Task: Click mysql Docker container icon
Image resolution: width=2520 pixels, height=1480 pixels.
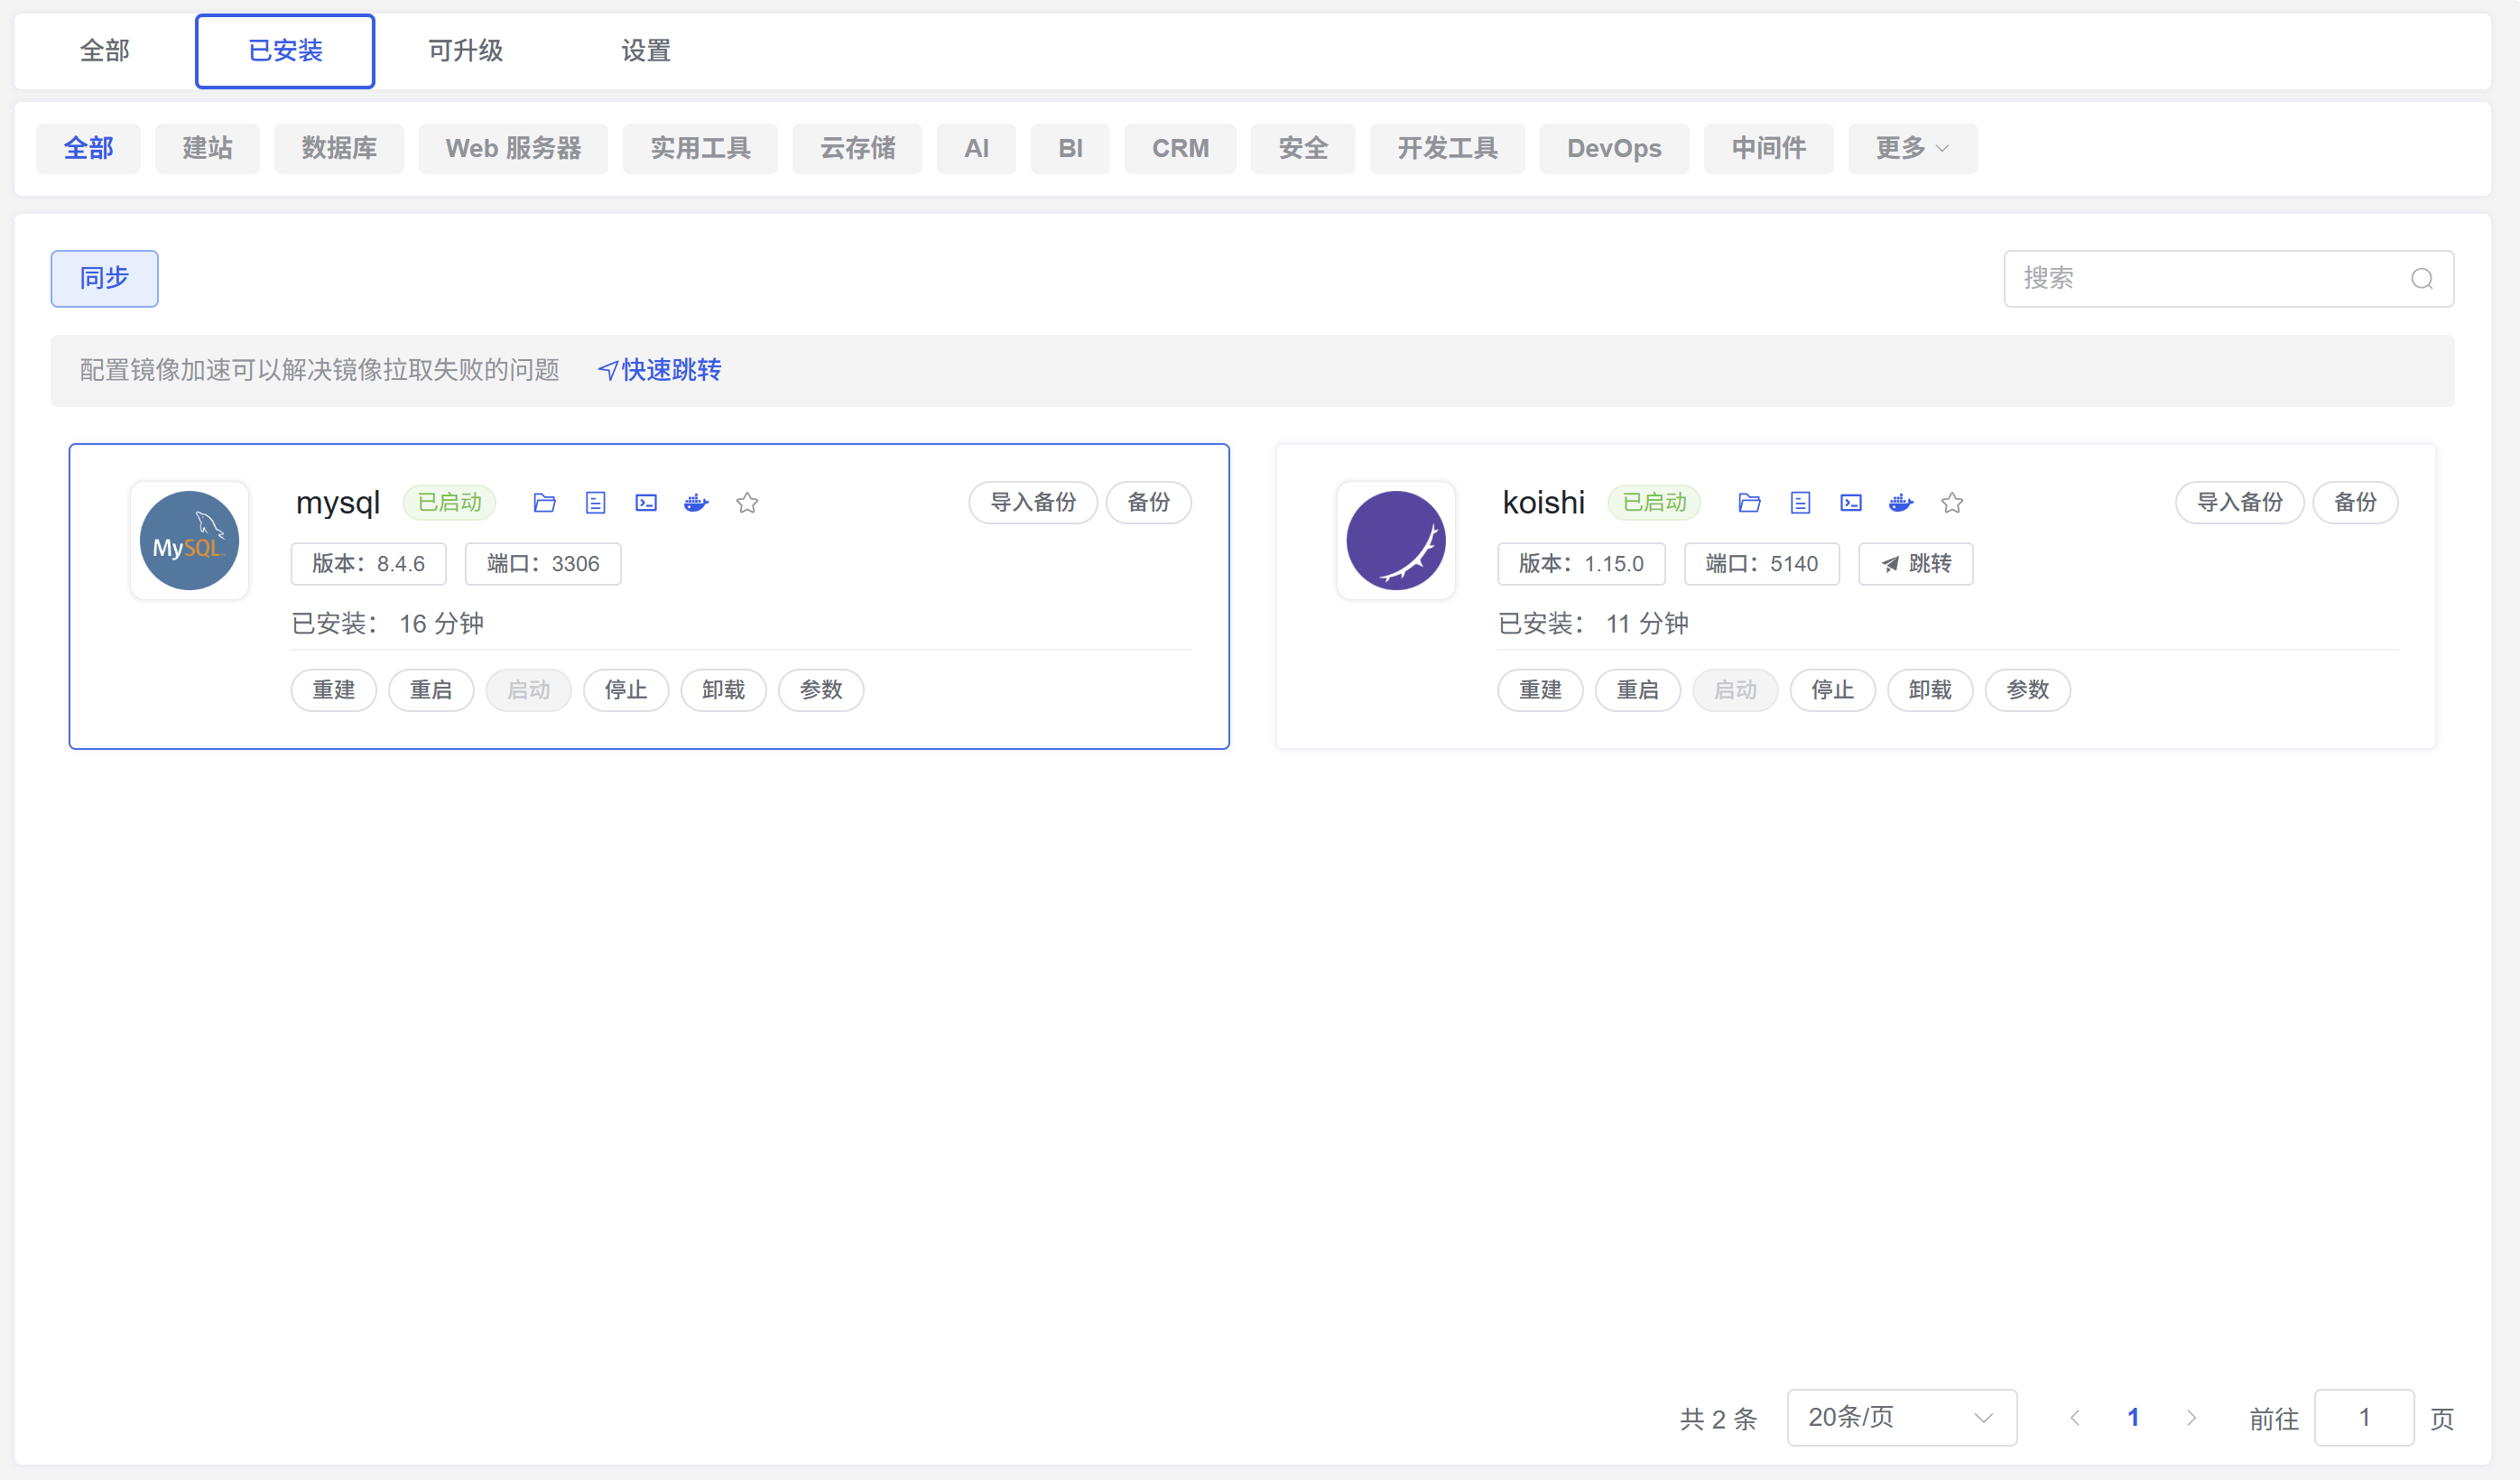Action: tap(696, 503)
